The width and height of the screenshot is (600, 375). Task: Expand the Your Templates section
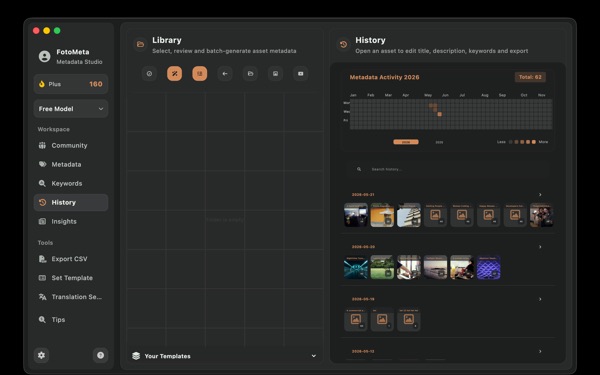tap(313, 356)
